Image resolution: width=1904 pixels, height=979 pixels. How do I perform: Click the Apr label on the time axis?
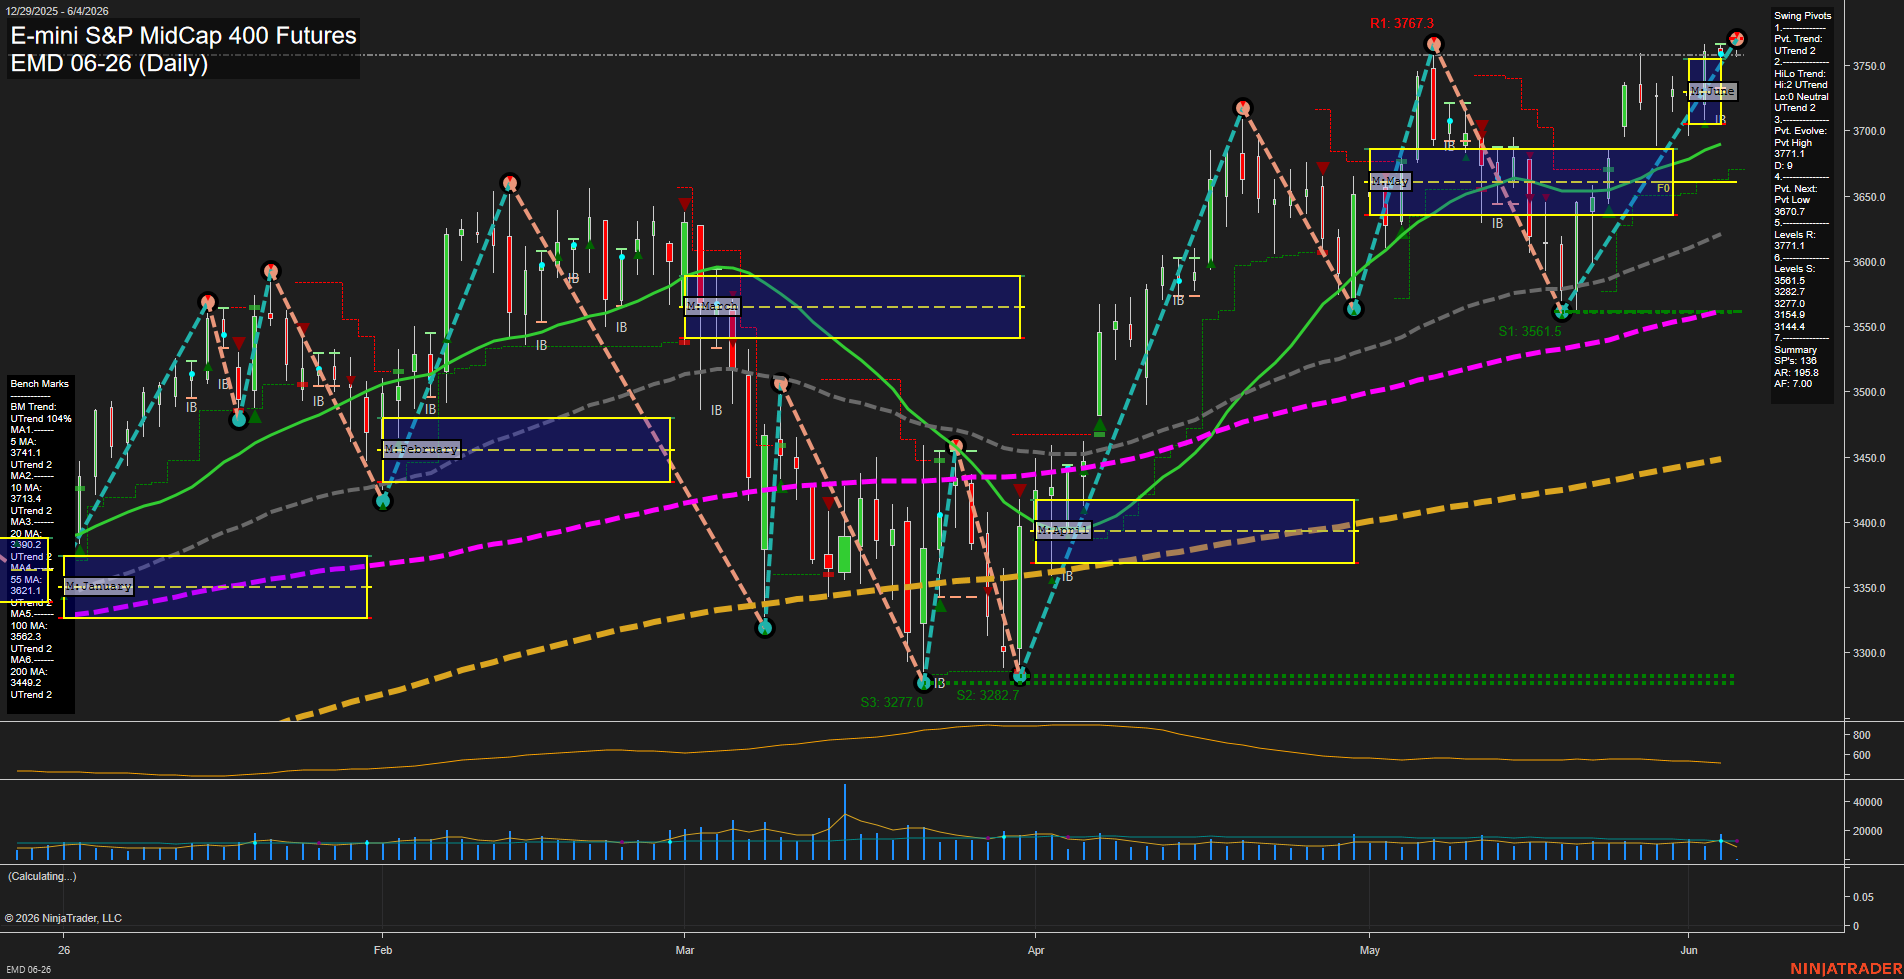(1036, 950)
